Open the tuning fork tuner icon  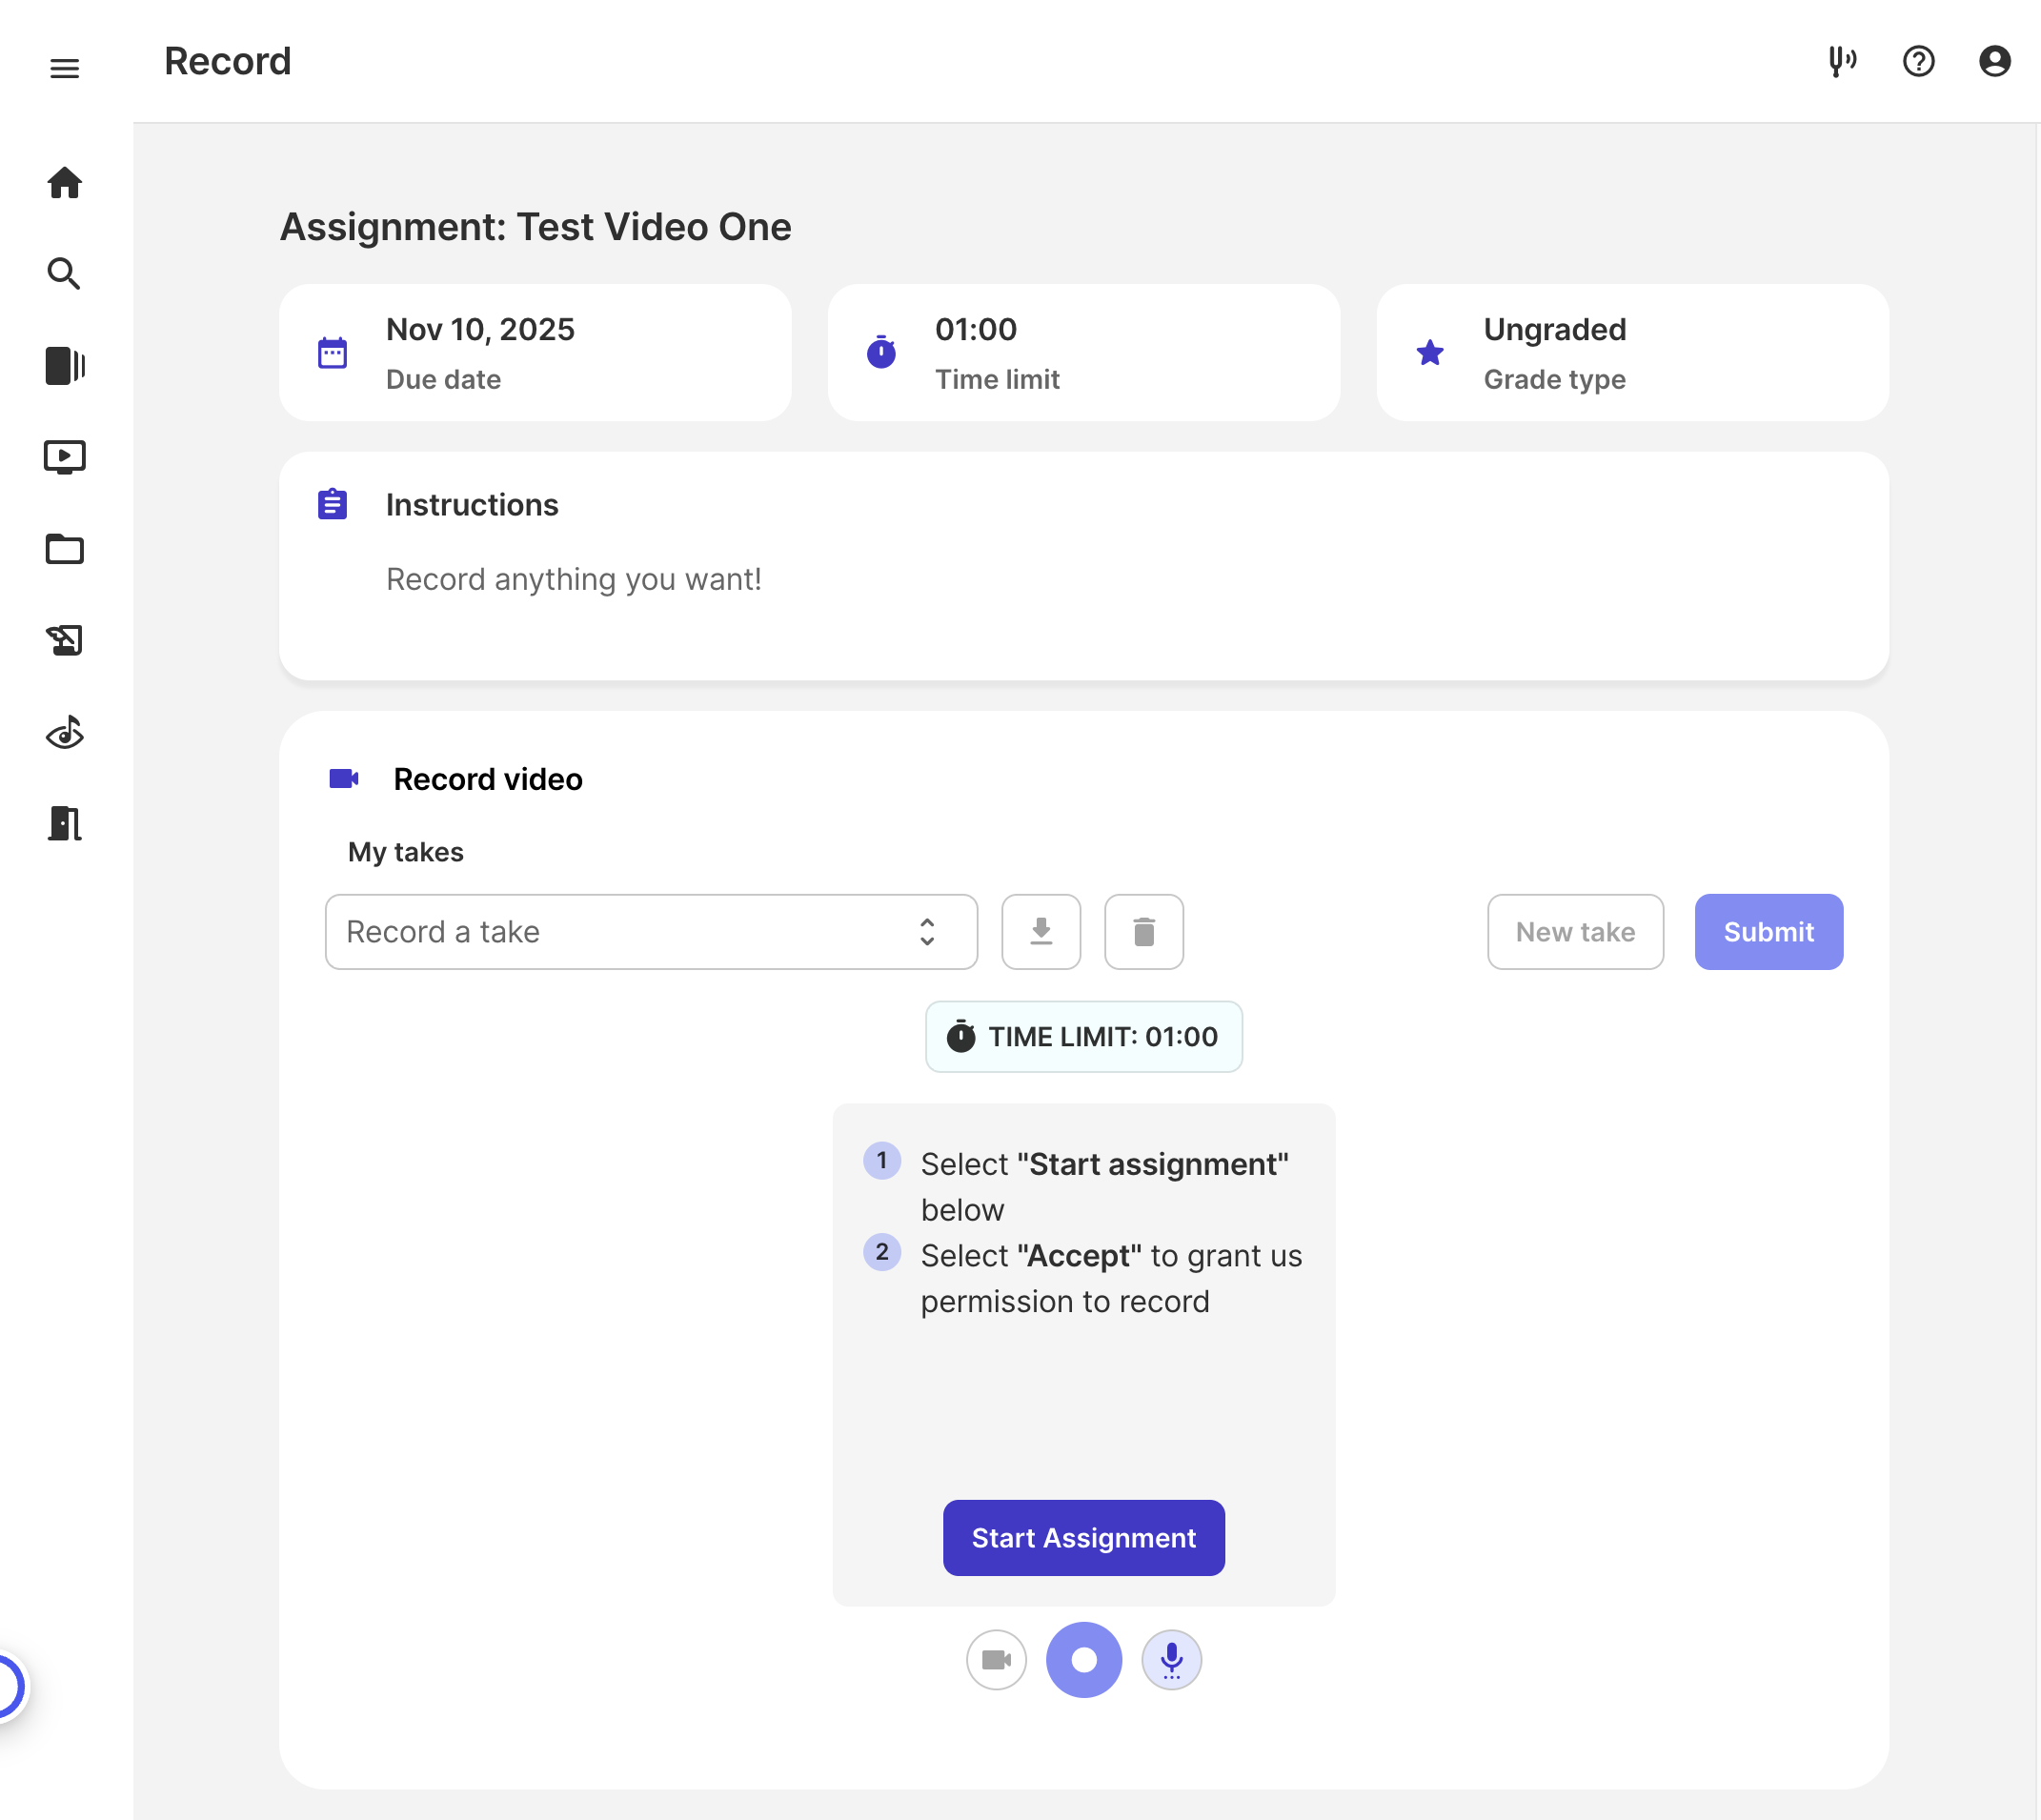click(x=1841, y=62)
